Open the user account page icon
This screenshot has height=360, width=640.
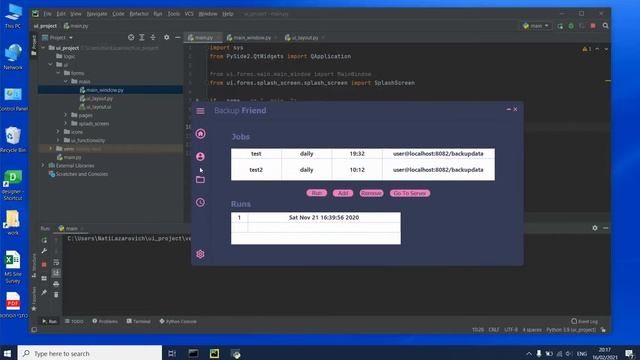click(x=200, y=156)
